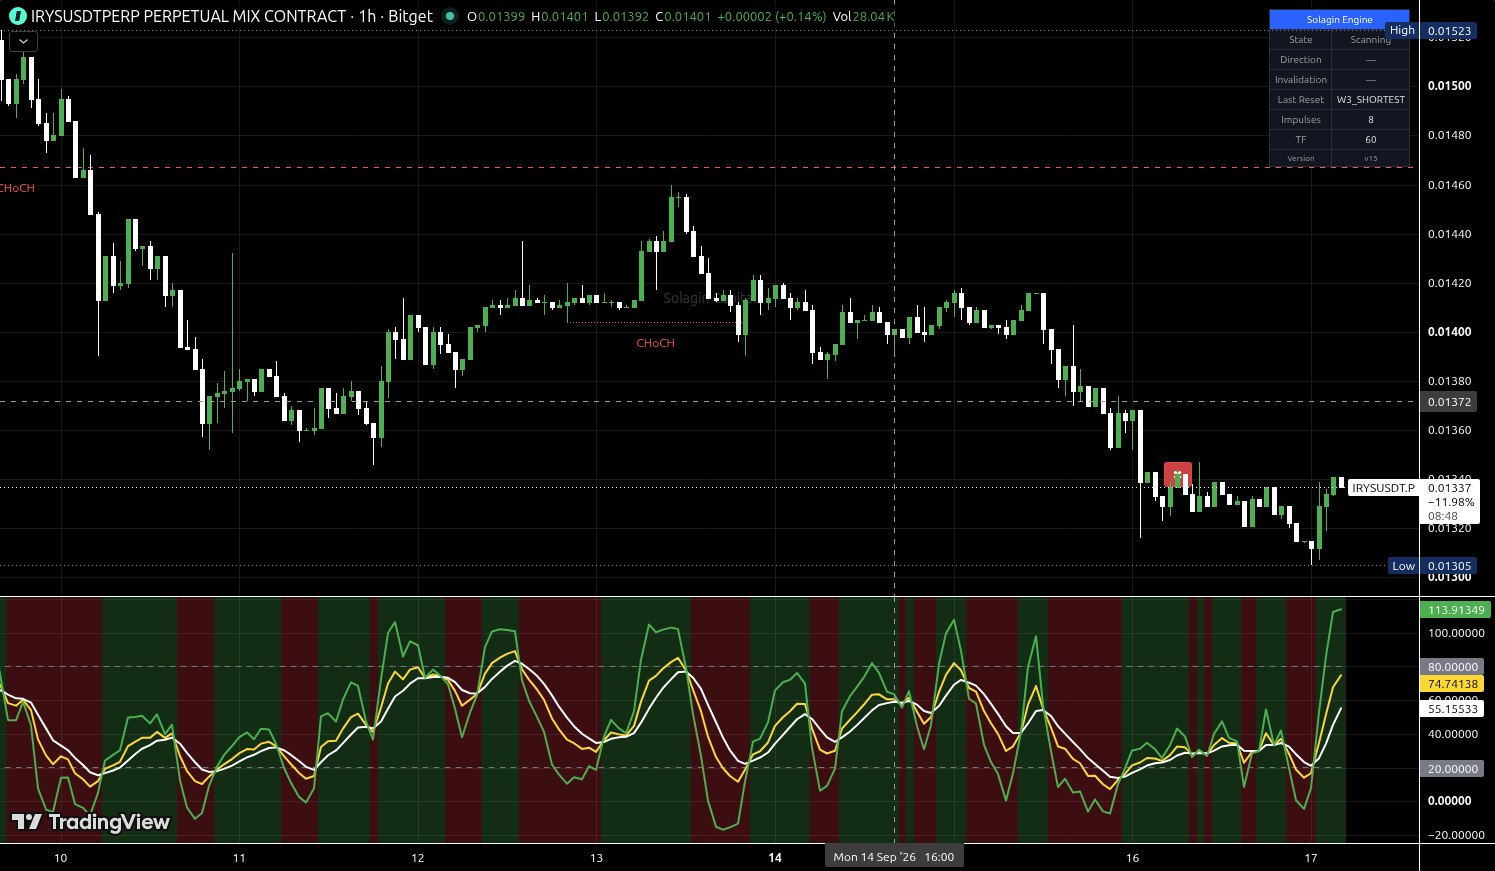Click the 0.01460 price axis label
Screen dimensions: 1495x871
(x=1449, y=185)
